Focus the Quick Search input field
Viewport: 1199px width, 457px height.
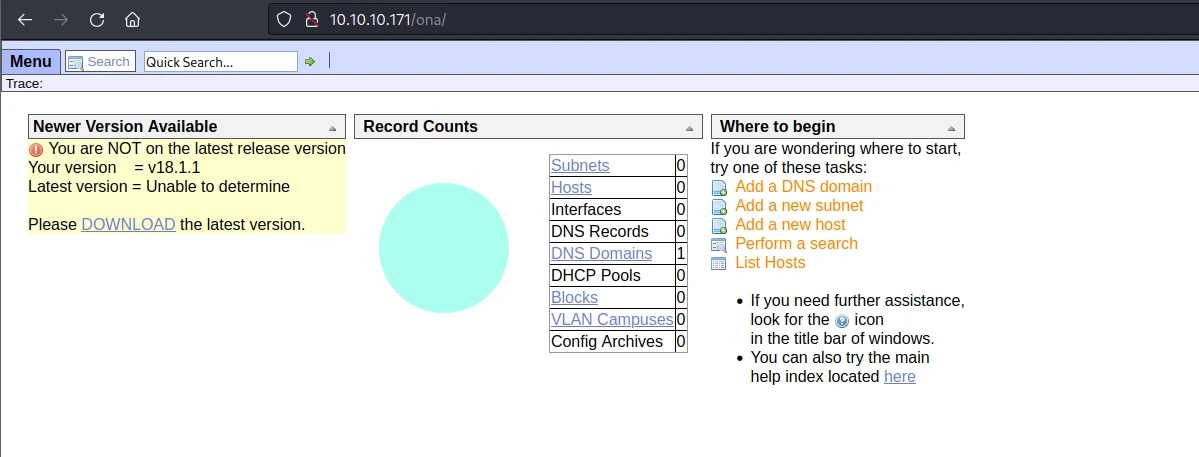[x=220, y=62]
